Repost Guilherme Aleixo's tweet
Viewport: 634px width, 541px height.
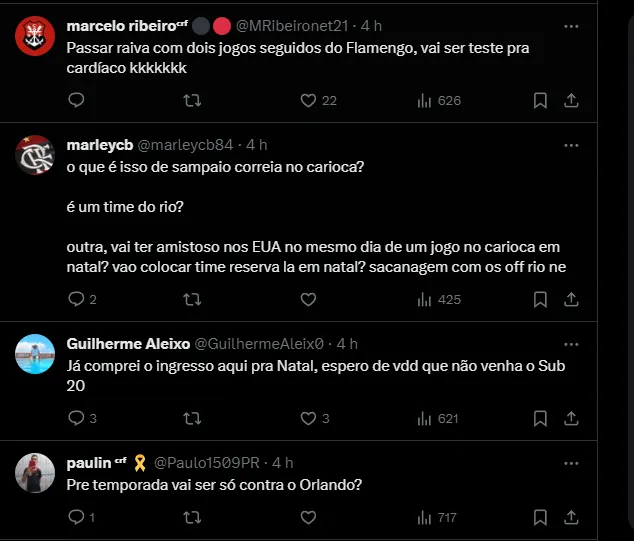pos(192,418)
